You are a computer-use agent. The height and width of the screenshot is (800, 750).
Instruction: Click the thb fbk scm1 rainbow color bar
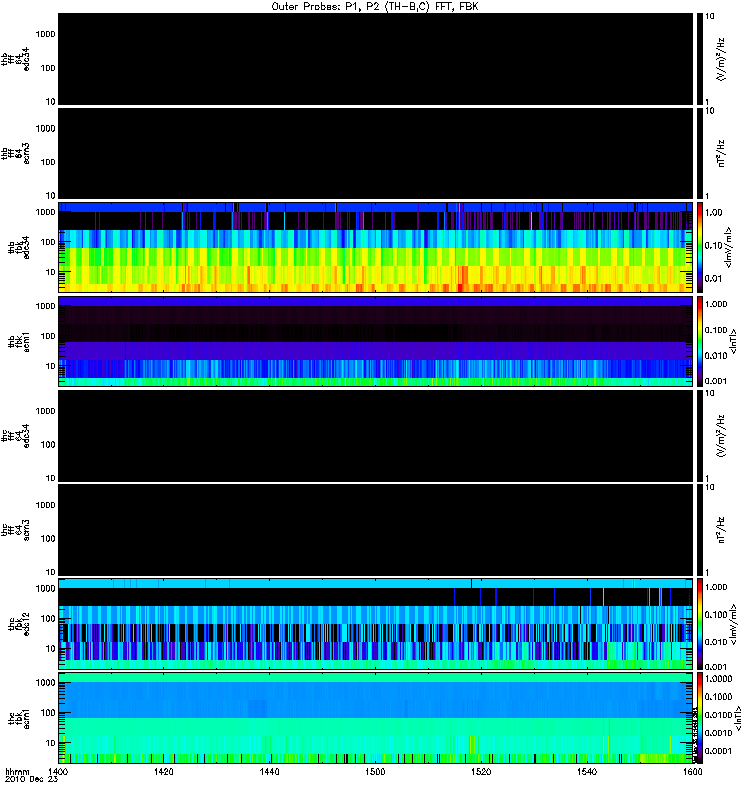[700, 342]
